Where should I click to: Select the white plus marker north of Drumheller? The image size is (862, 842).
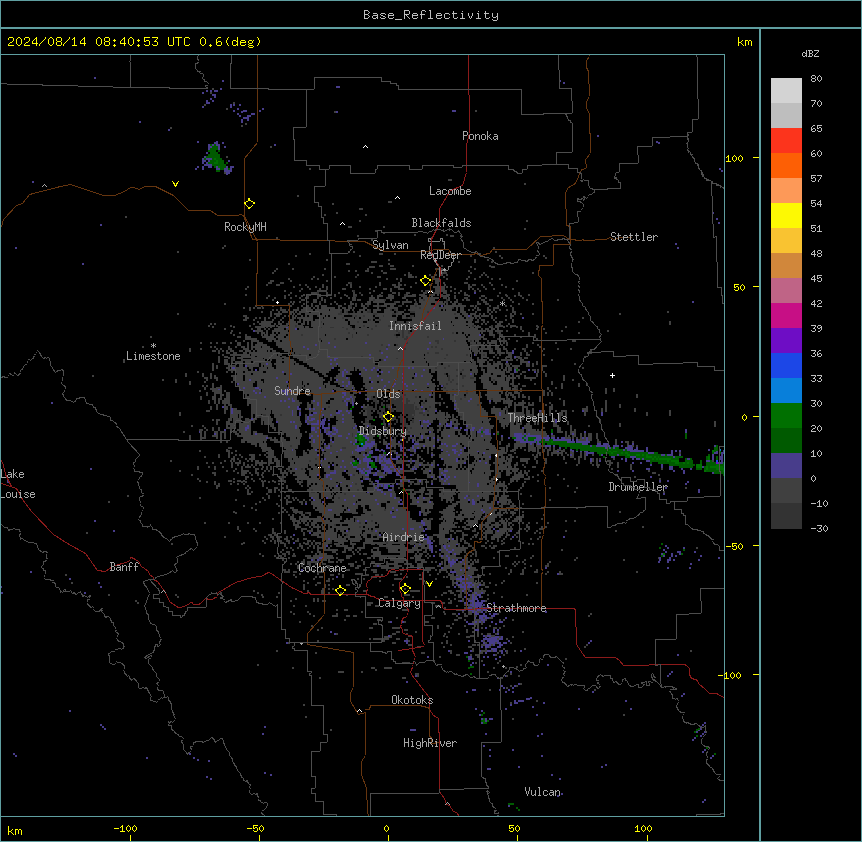(x=612, y=375)
